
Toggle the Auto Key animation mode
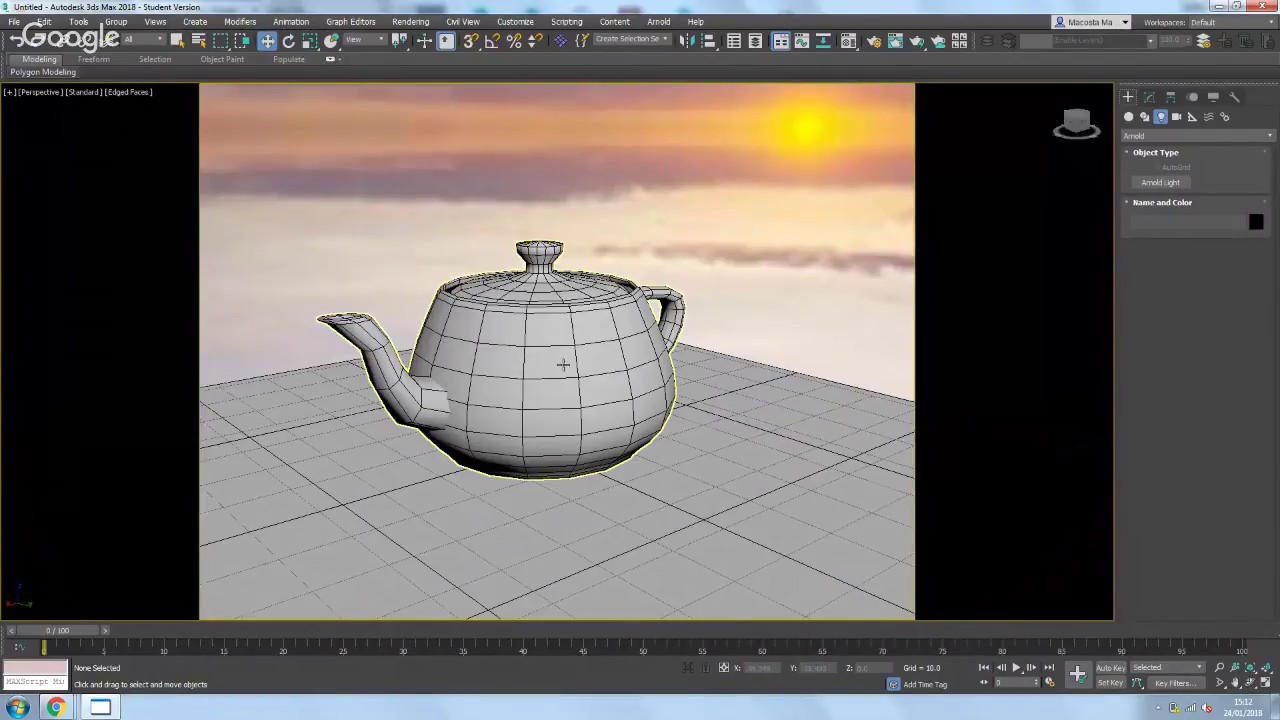click(x=1110, y=668)
